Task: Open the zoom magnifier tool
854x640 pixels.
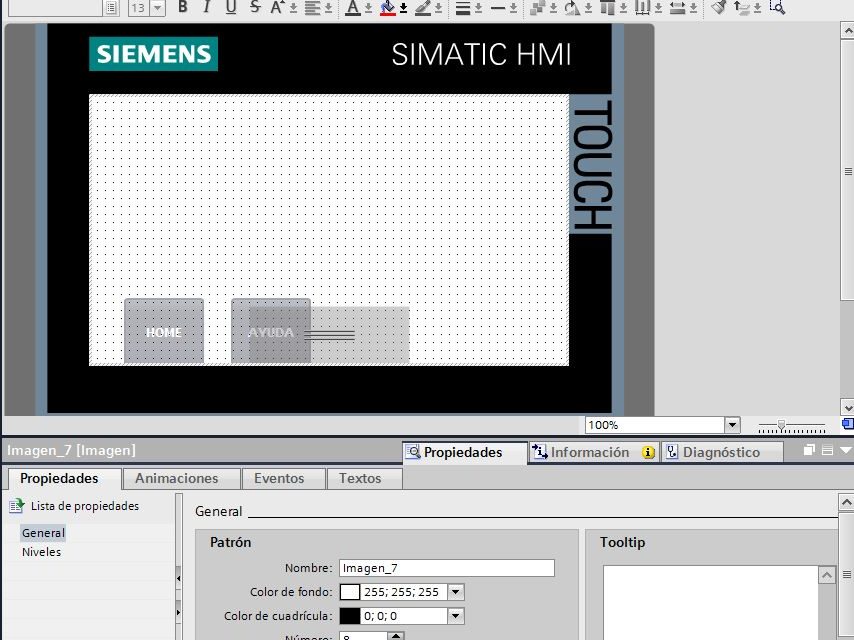Action: (779, 7)
